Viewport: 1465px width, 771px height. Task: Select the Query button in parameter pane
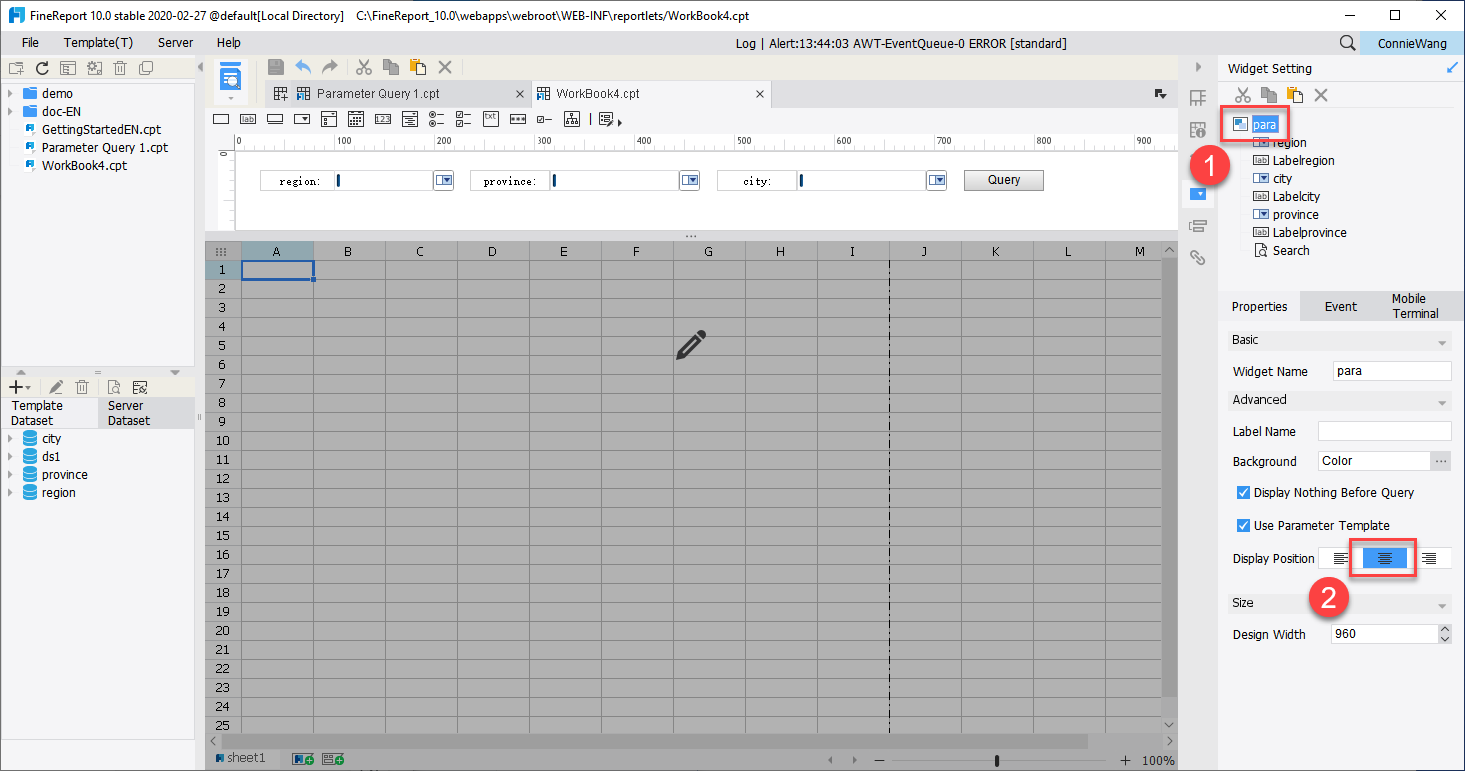tap(1003, 180)
